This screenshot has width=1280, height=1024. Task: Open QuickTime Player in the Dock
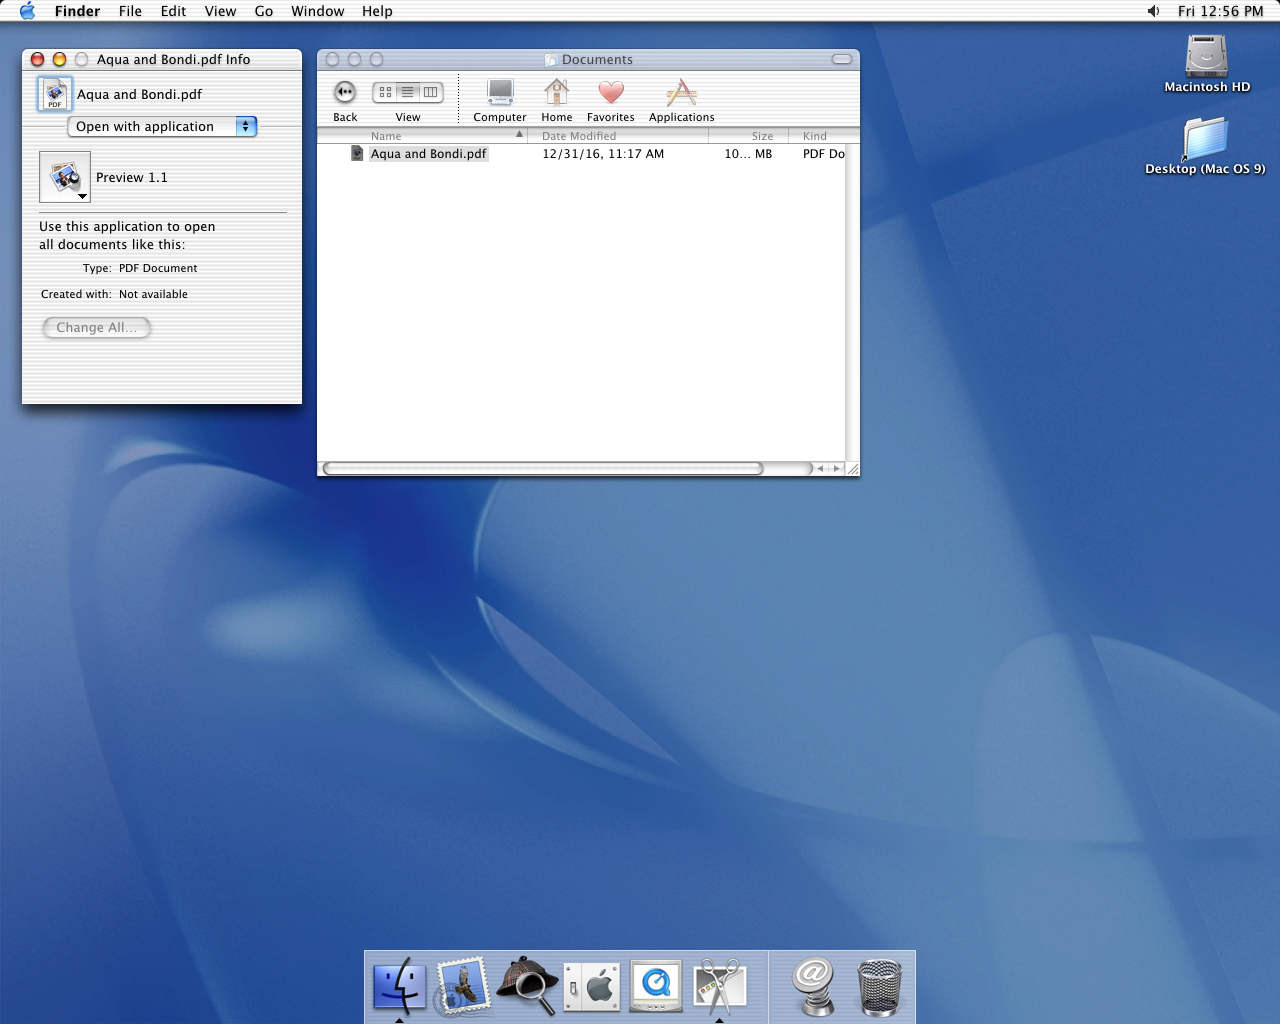point(656,986)
